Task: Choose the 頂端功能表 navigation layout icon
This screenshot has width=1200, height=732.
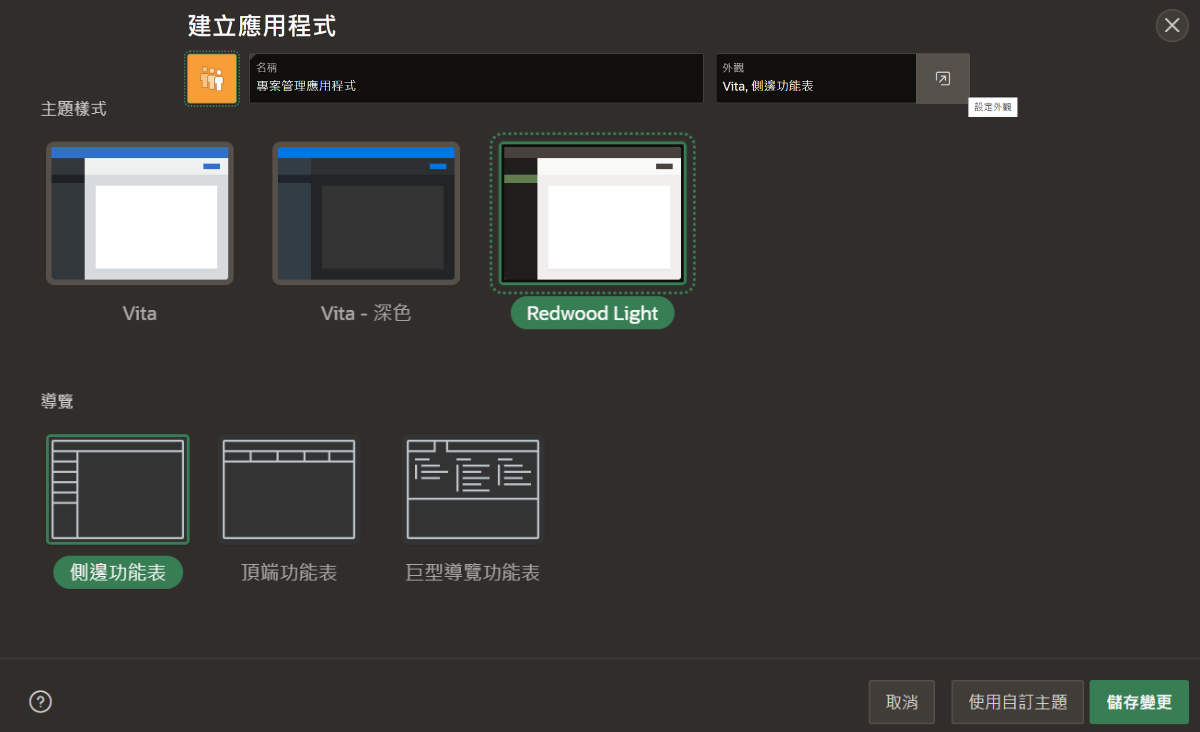Action: coord(289,490)
